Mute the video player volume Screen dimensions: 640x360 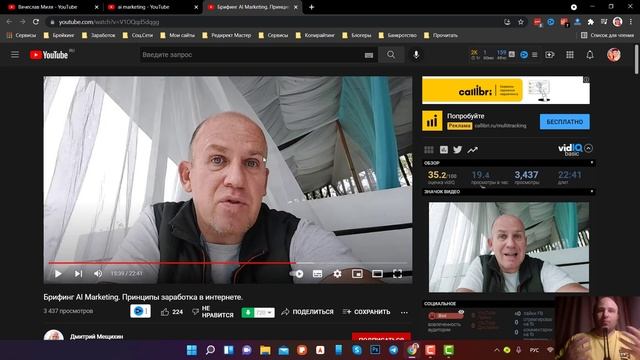coord(98,273)
